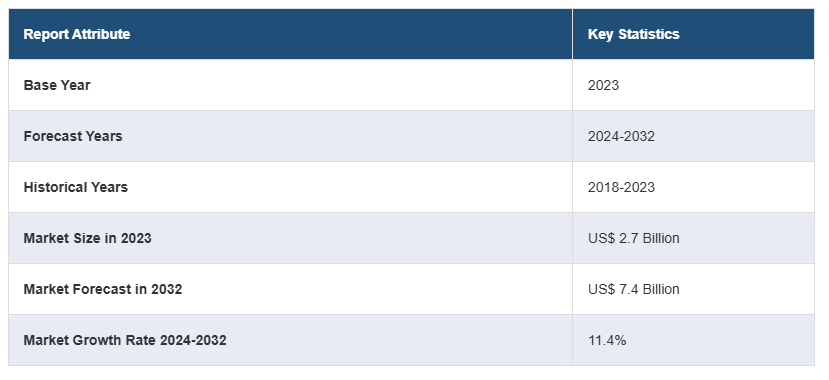Select the Market Forecast in 2032 label
Screen dimensions: 829x380
(x=103, y=289)
